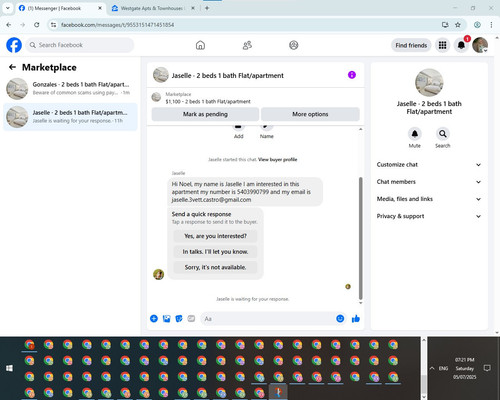Switch to the Westgate Apts & Townhouses tab

pyautogui.click(x=153, y=8)
